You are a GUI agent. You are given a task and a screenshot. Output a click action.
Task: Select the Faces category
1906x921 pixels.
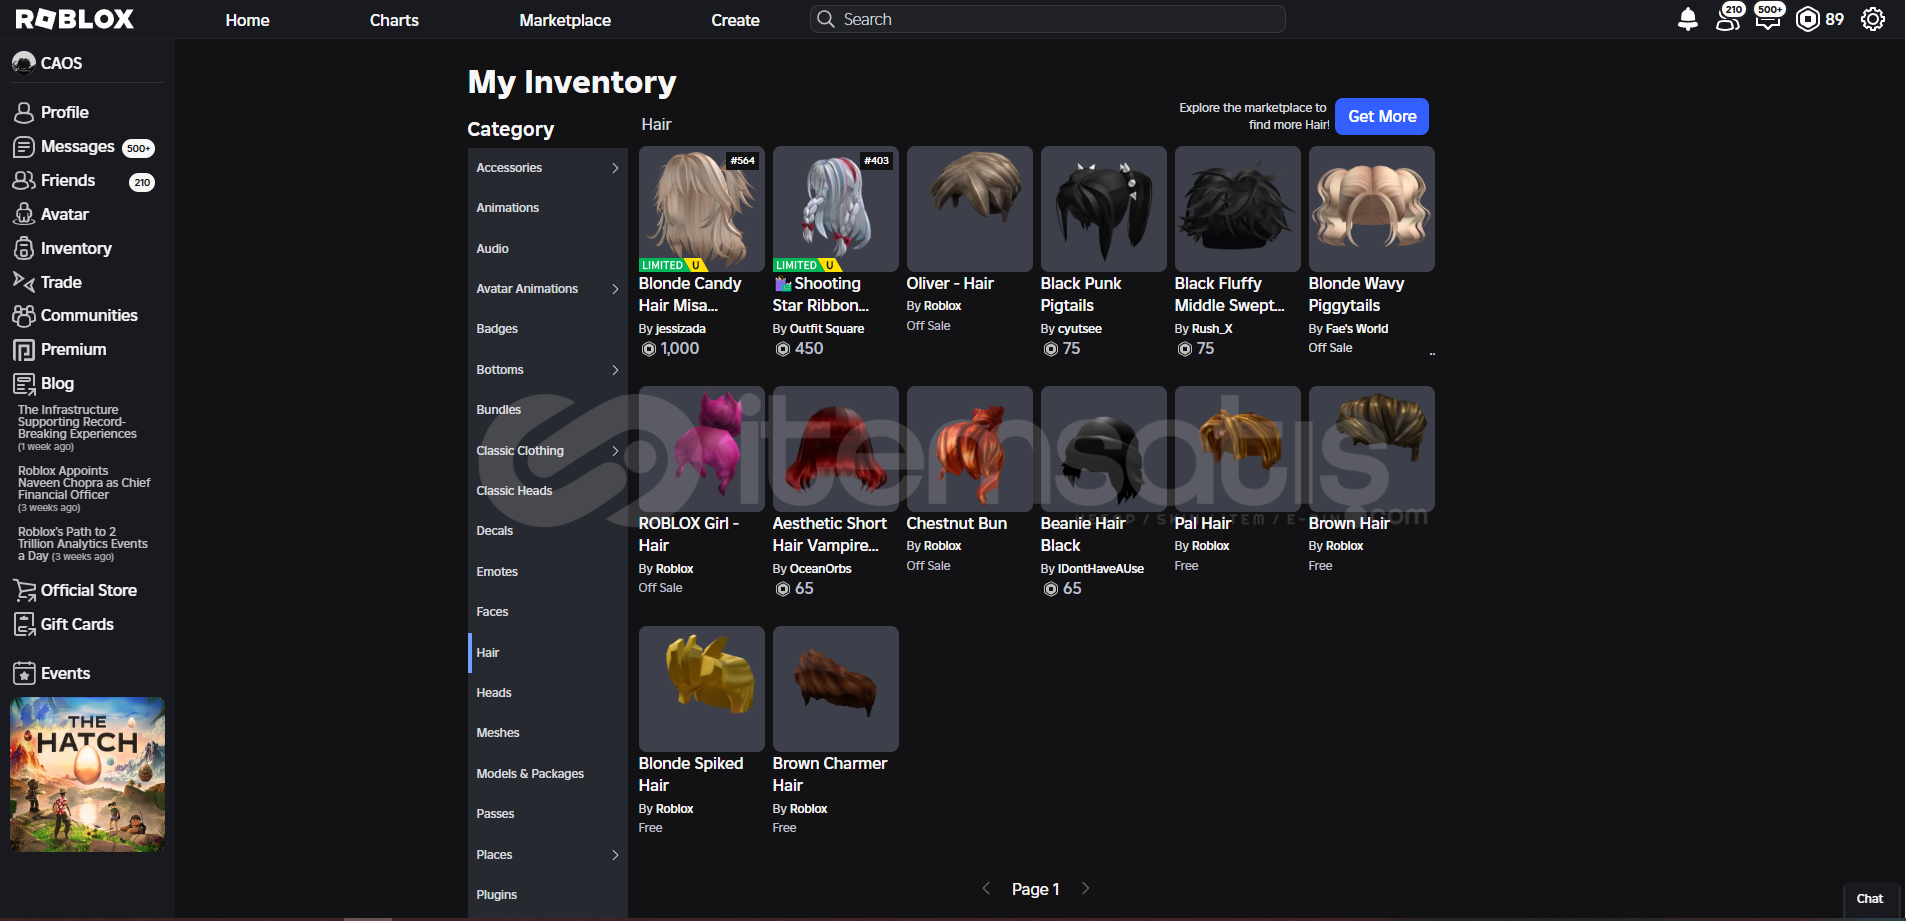tap(548, 612)
